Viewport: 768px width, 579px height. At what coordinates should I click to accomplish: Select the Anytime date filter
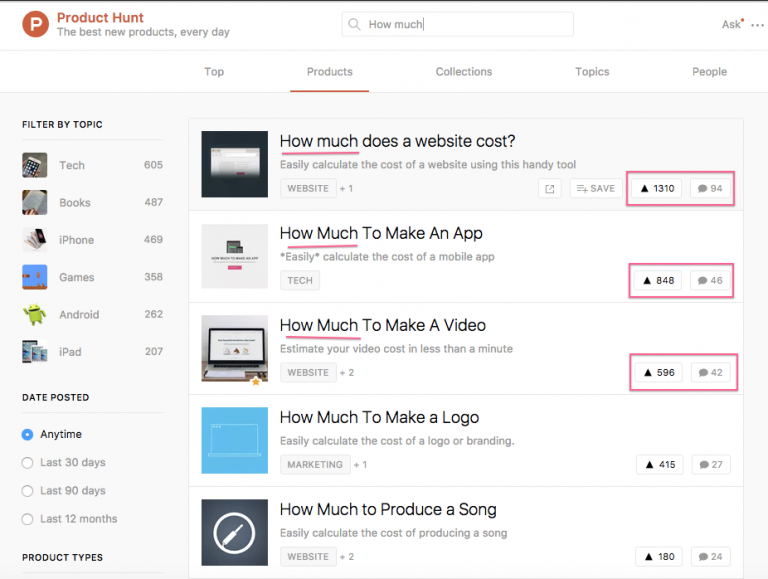[28, 435]
